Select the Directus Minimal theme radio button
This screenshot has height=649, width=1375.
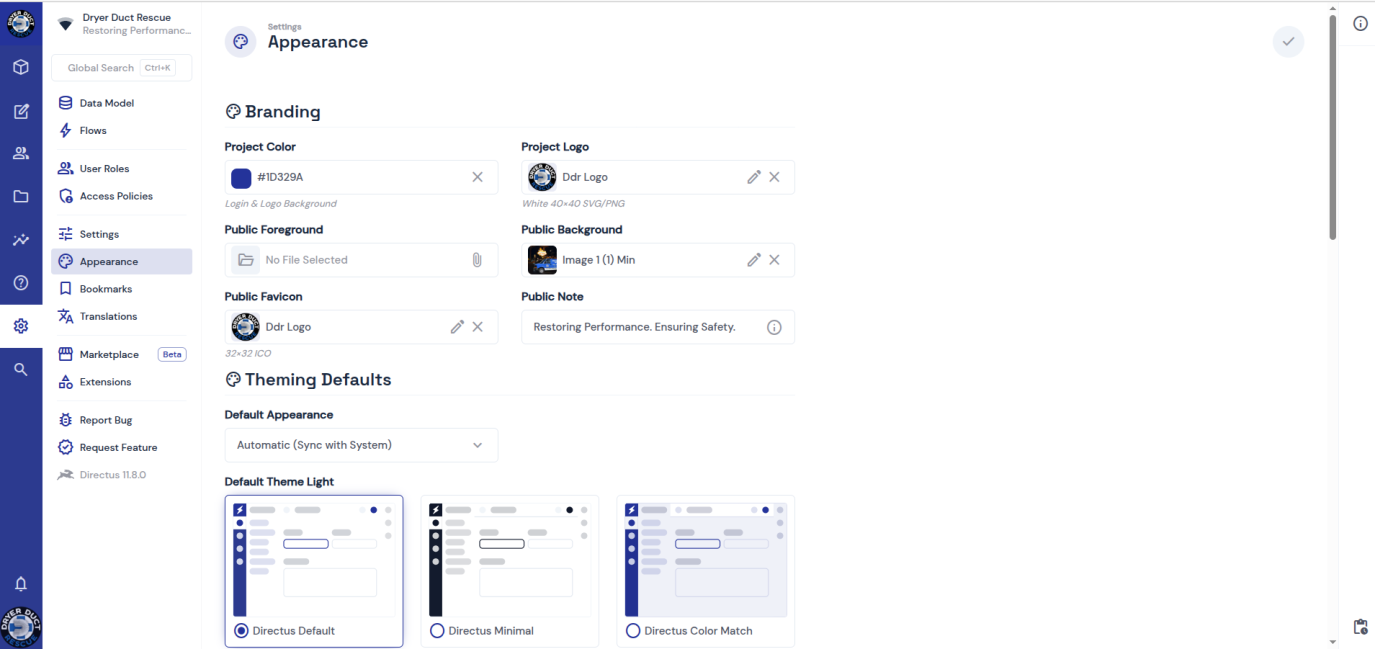coord(437,631)
